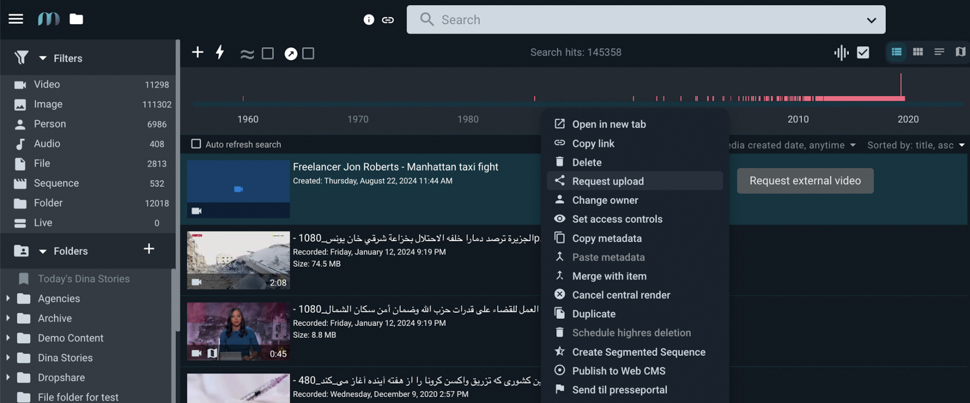Click the shared Folders panel icon

(x=21, y=251)
